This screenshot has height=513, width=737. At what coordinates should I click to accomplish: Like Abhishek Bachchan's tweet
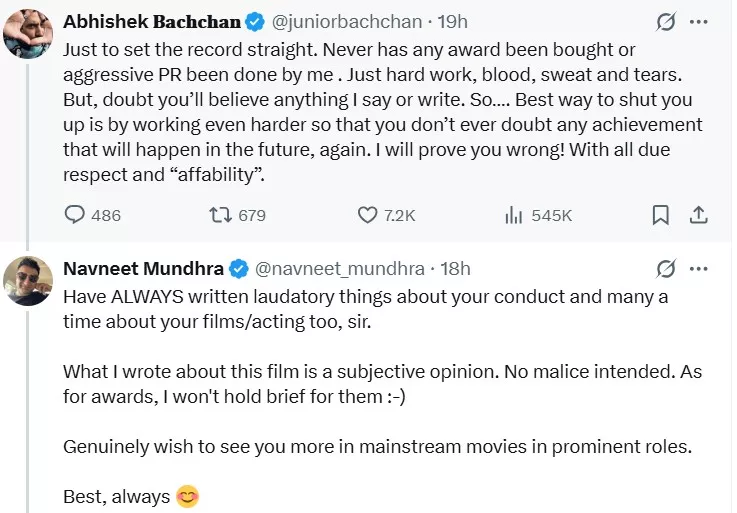[367, 215]
